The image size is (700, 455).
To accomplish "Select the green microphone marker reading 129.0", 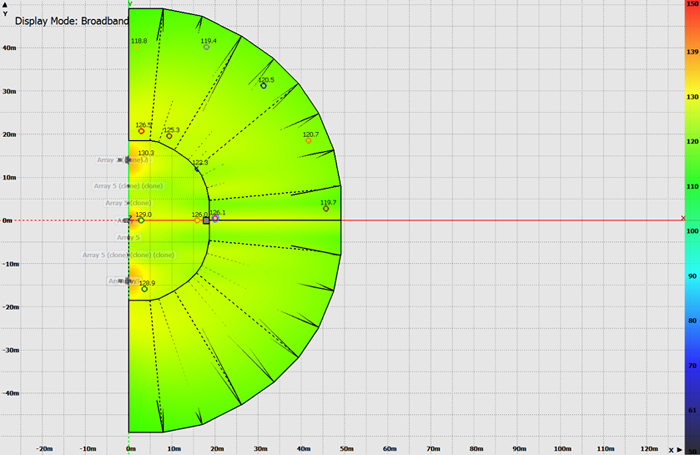I will pyautogui.click(x=141, y=220).
